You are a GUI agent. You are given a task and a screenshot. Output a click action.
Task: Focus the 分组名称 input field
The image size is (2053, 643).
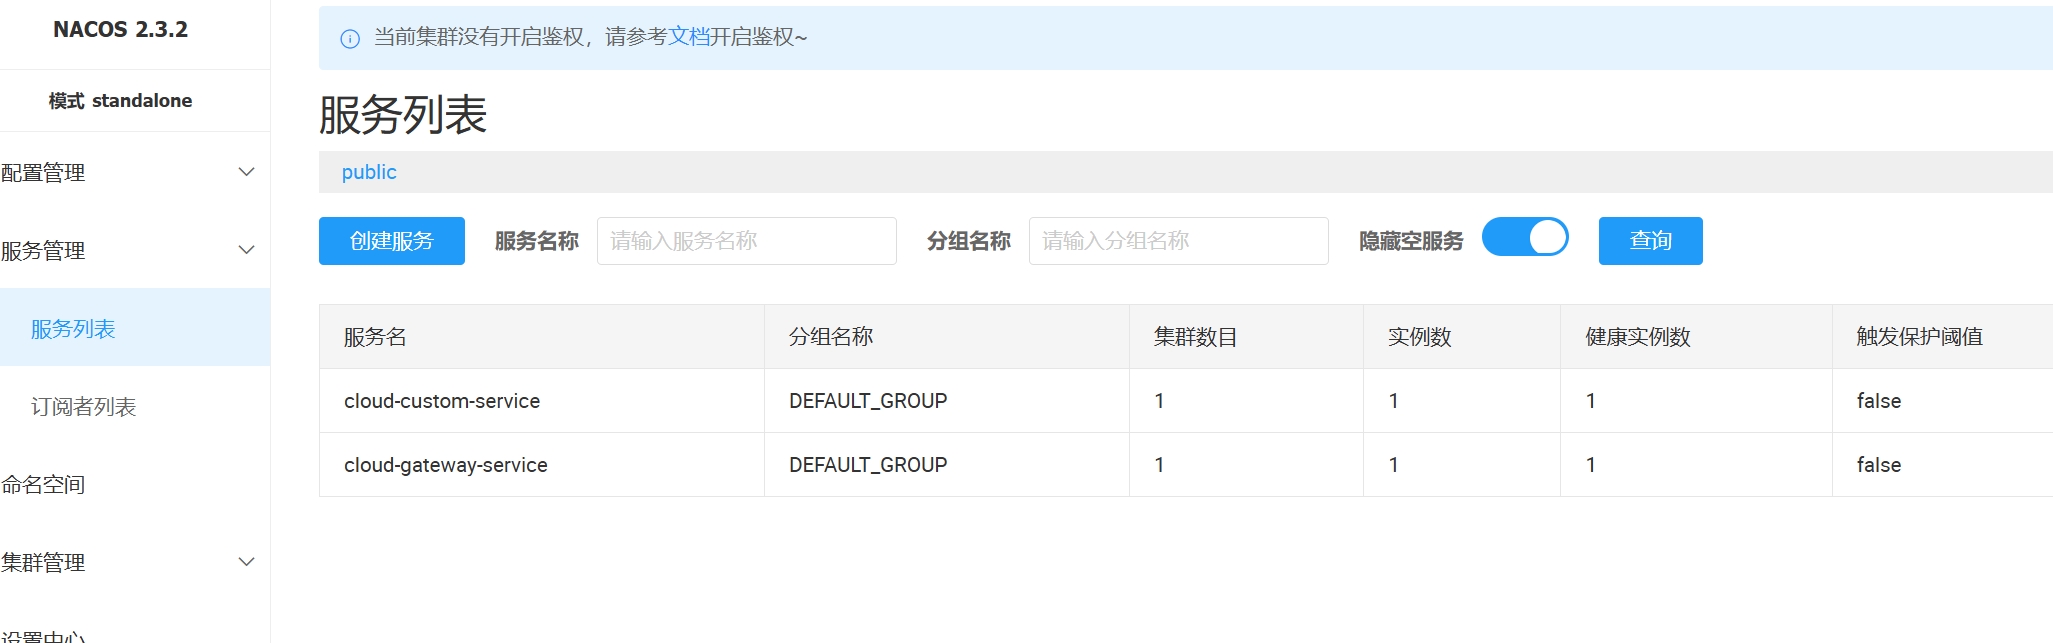pyautogui.click(x=1178, y=241)
